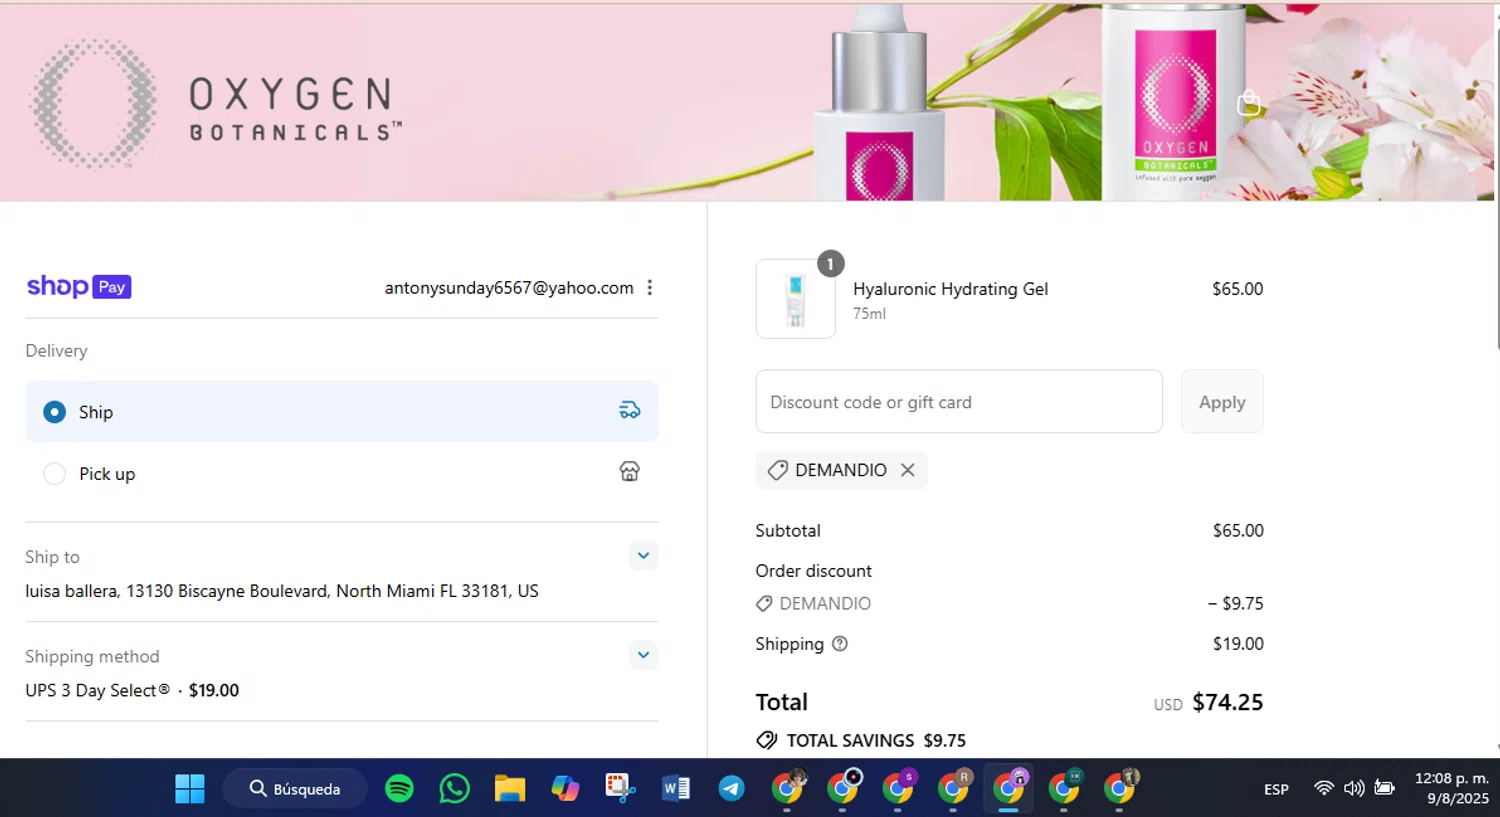Viewport: 1500px width, 817px height.
Task: Click the discount code input field
Action: 959,402
